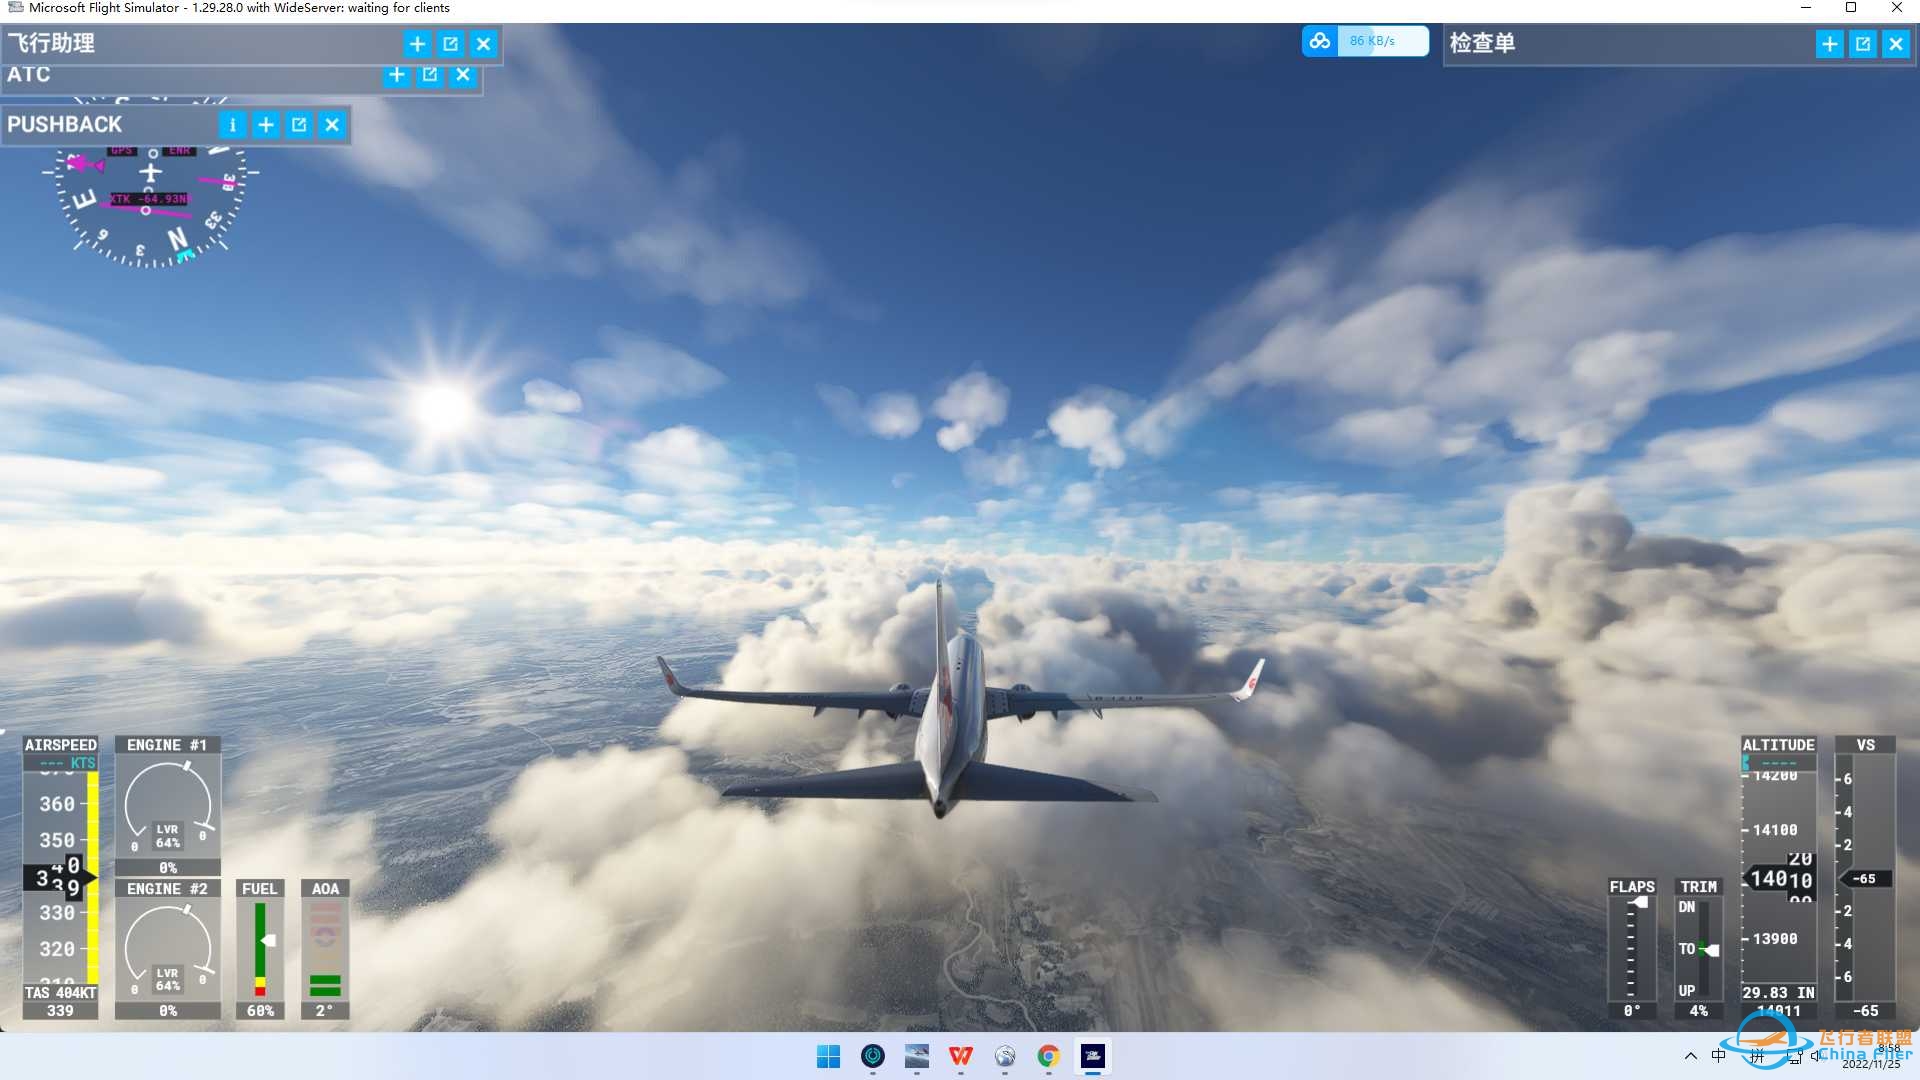The width and height of the screenshot is (1920, 1080).
Task: Expand the 检查单 checklist panel
Action: tap(1829, 44)
